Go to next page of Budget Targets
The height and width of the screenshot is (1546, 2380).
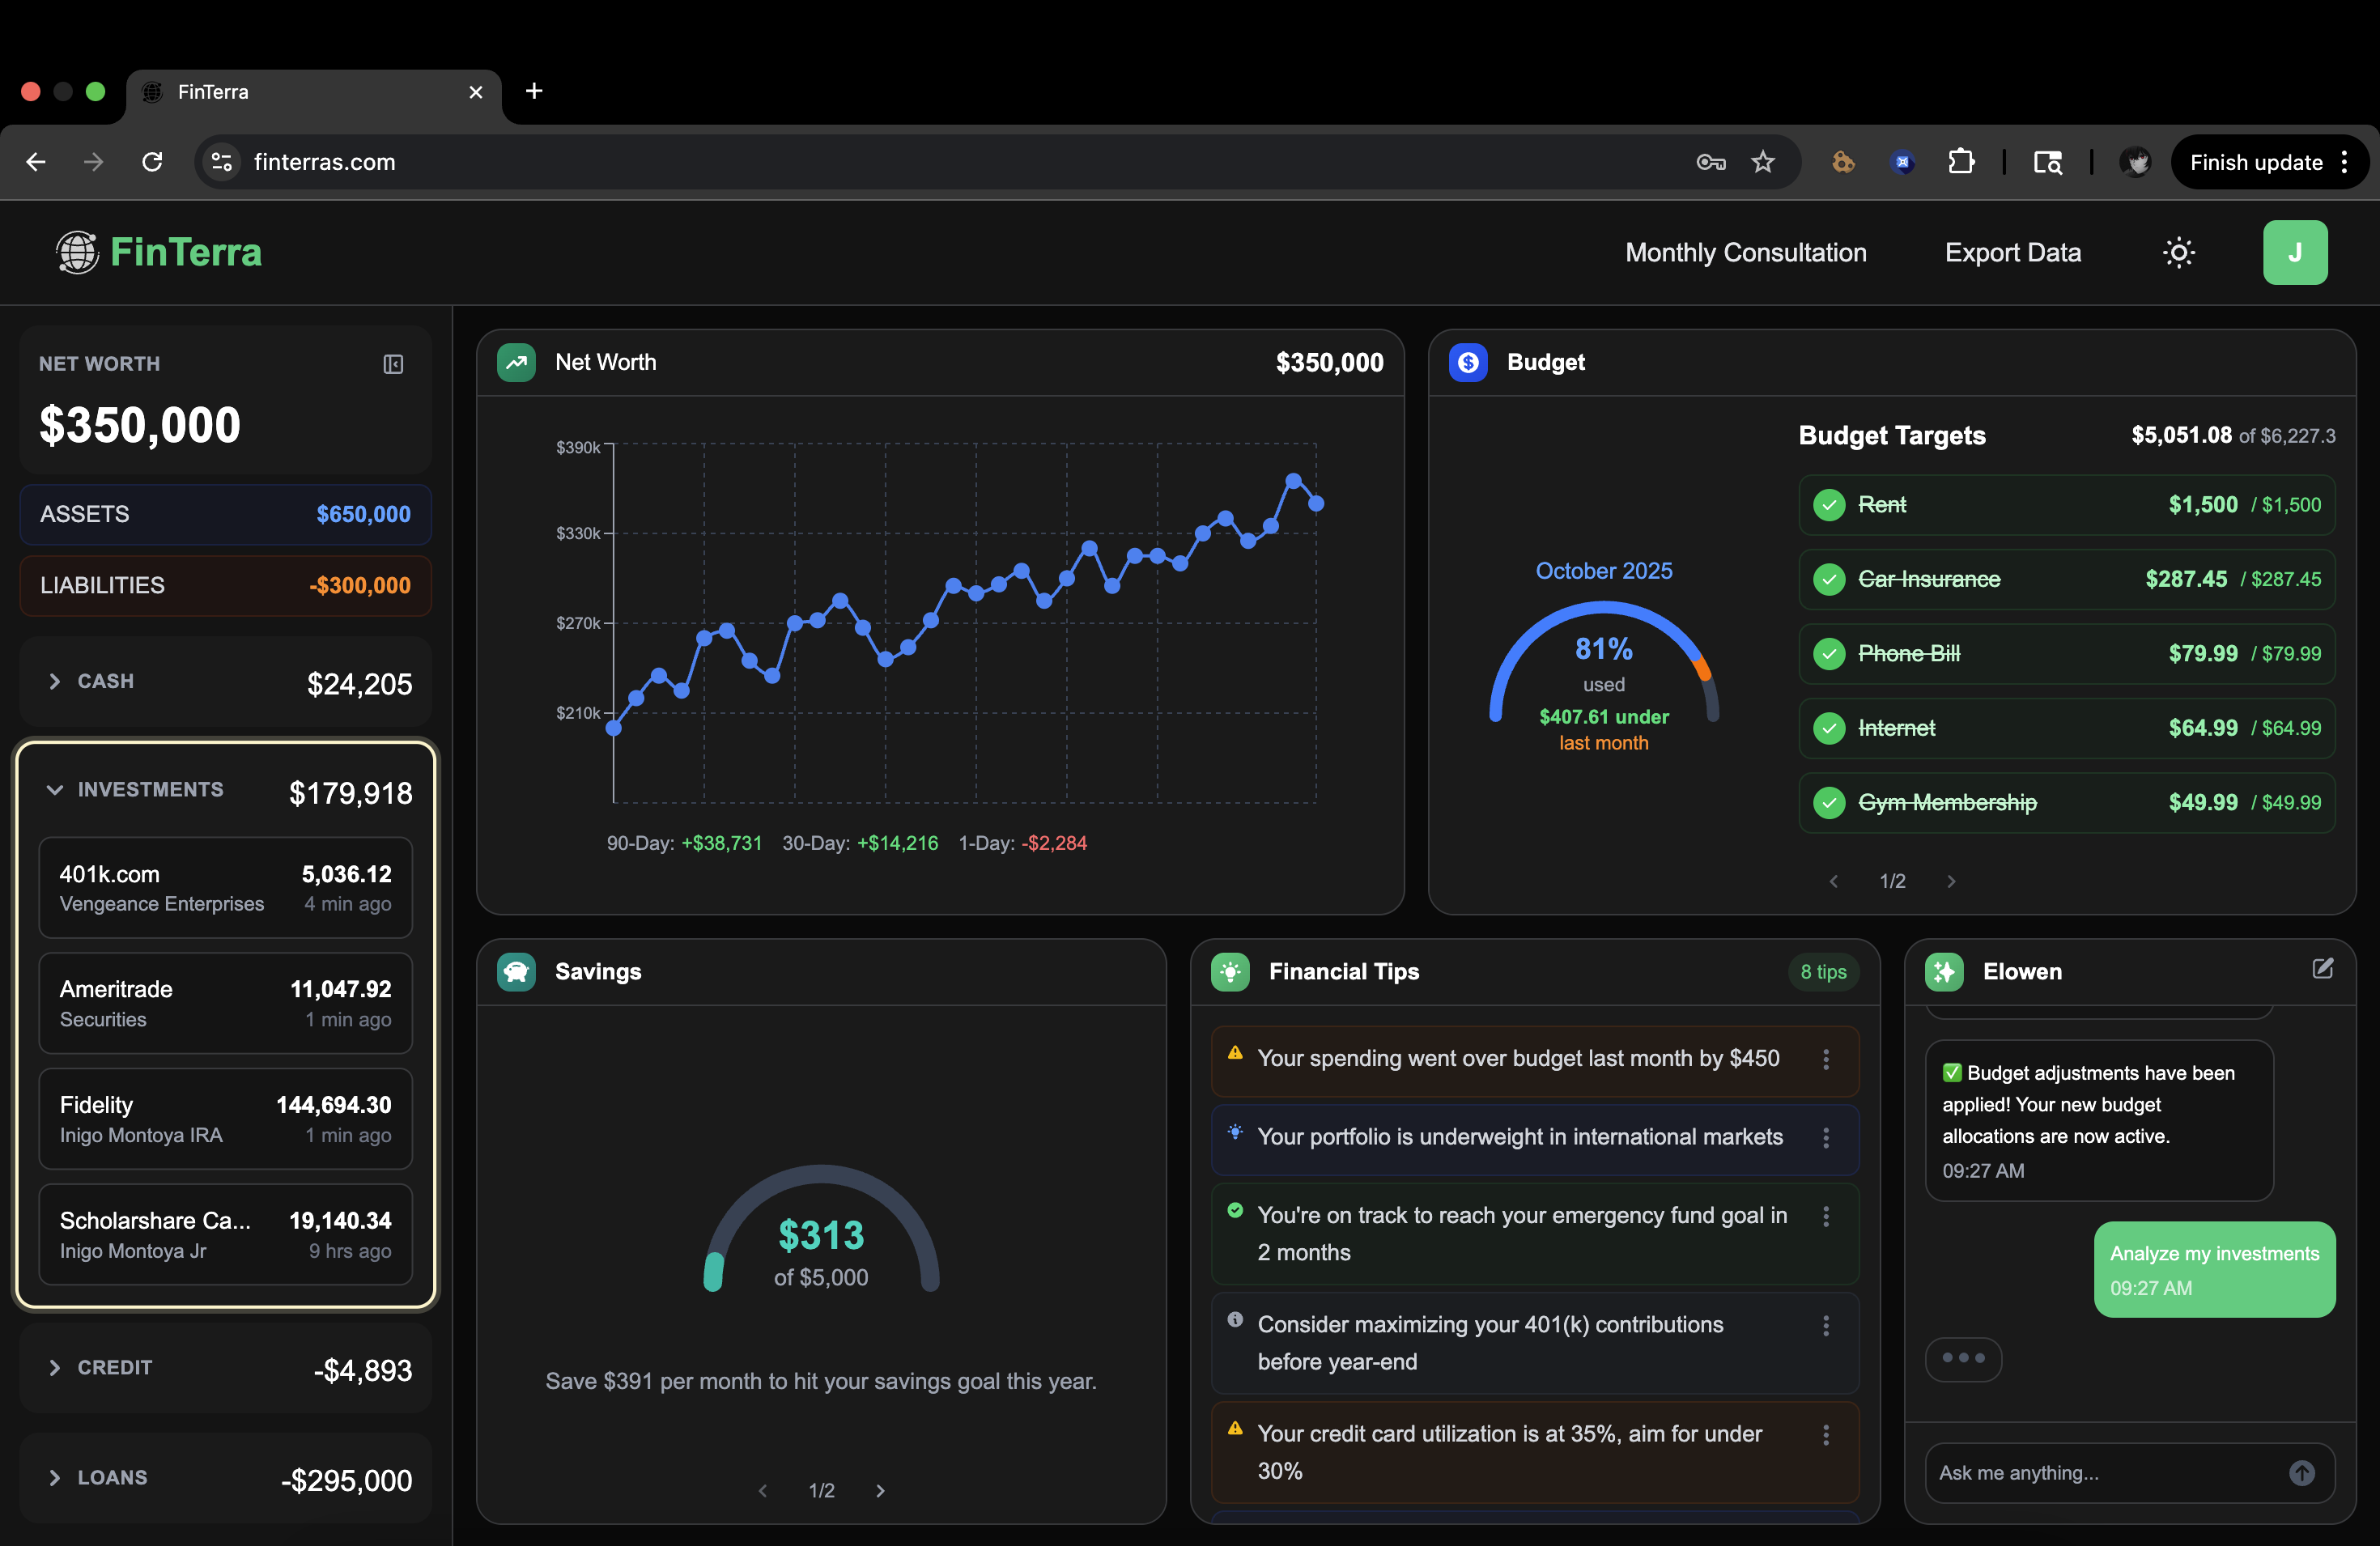pyautogui.click(x=1950, y=881)
